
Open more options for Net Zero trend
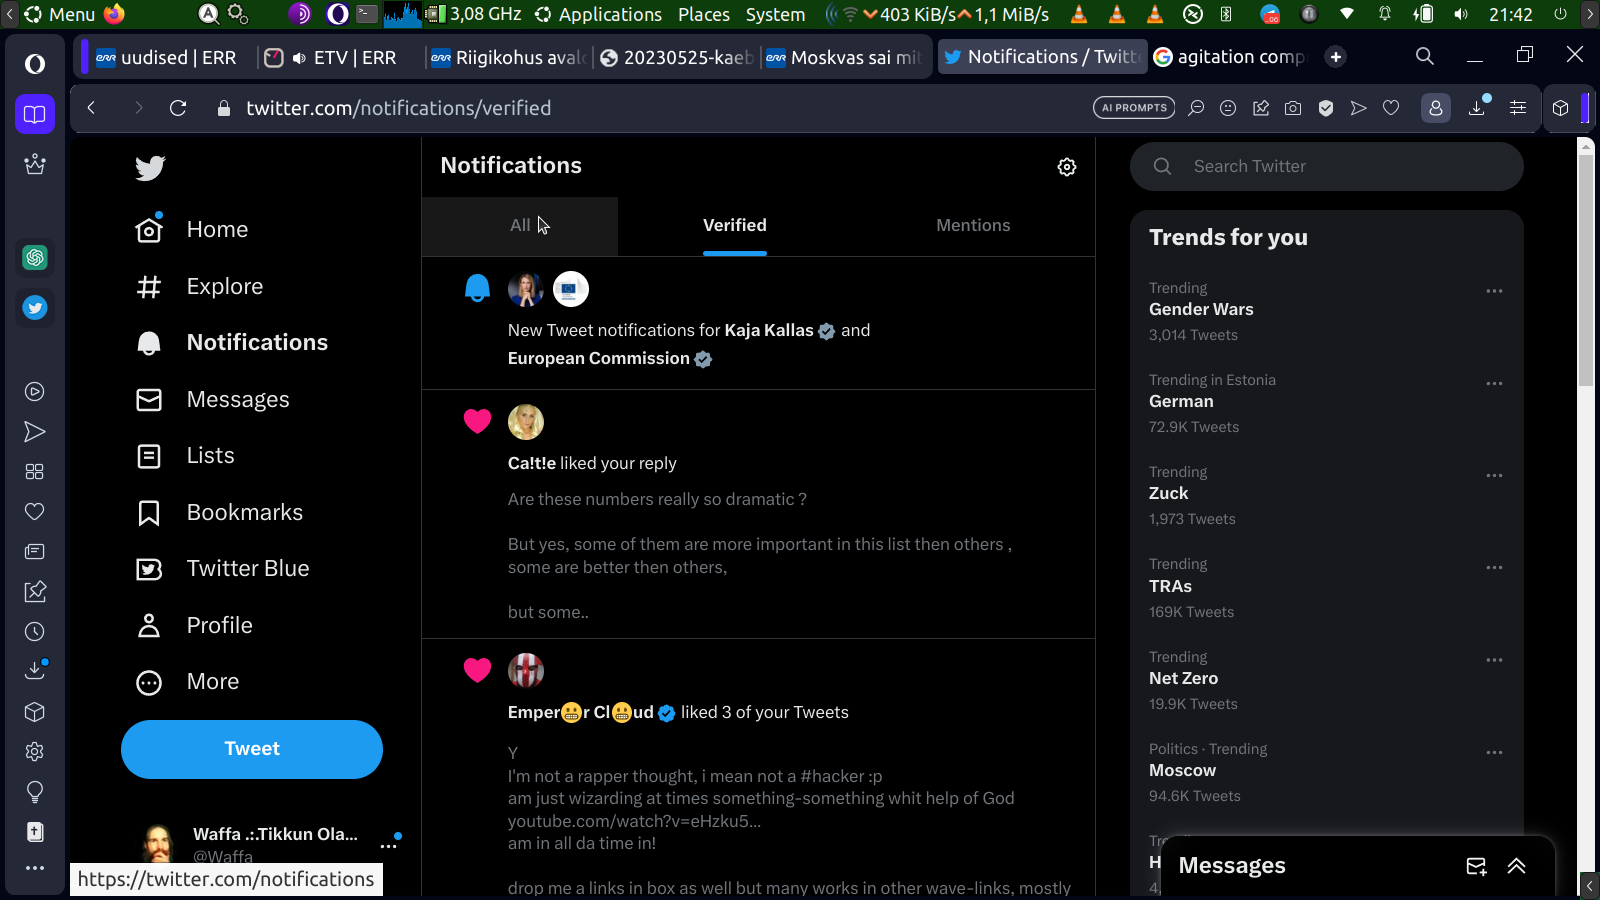(1494, 660)
